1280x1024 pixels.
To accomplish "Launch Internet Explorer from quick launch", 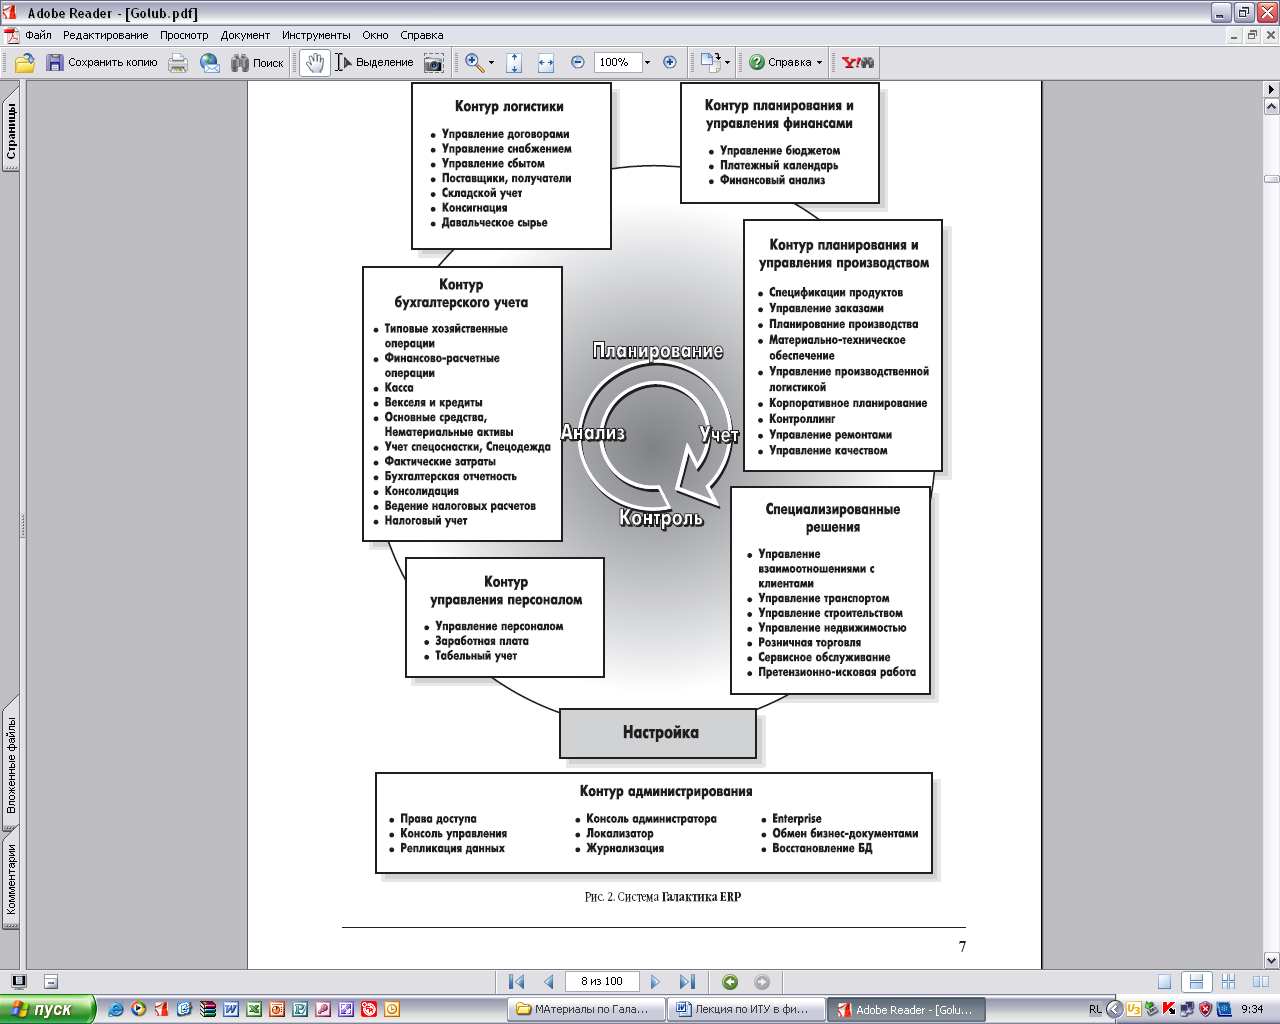I will pos(116,1009).
